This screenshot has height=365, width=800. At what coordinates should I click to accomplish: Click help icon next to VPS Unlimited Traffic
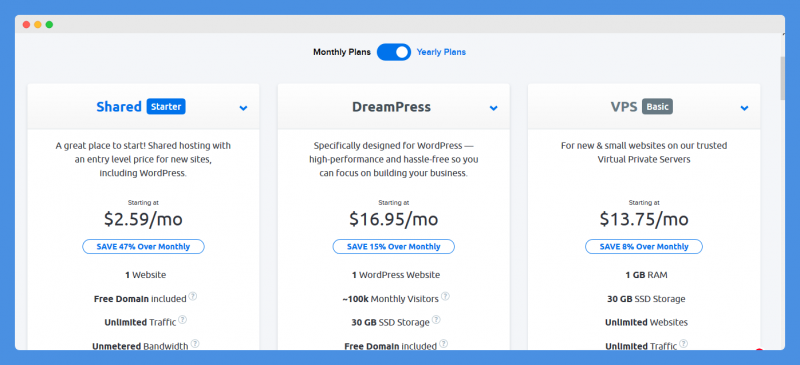pos(683,344)
